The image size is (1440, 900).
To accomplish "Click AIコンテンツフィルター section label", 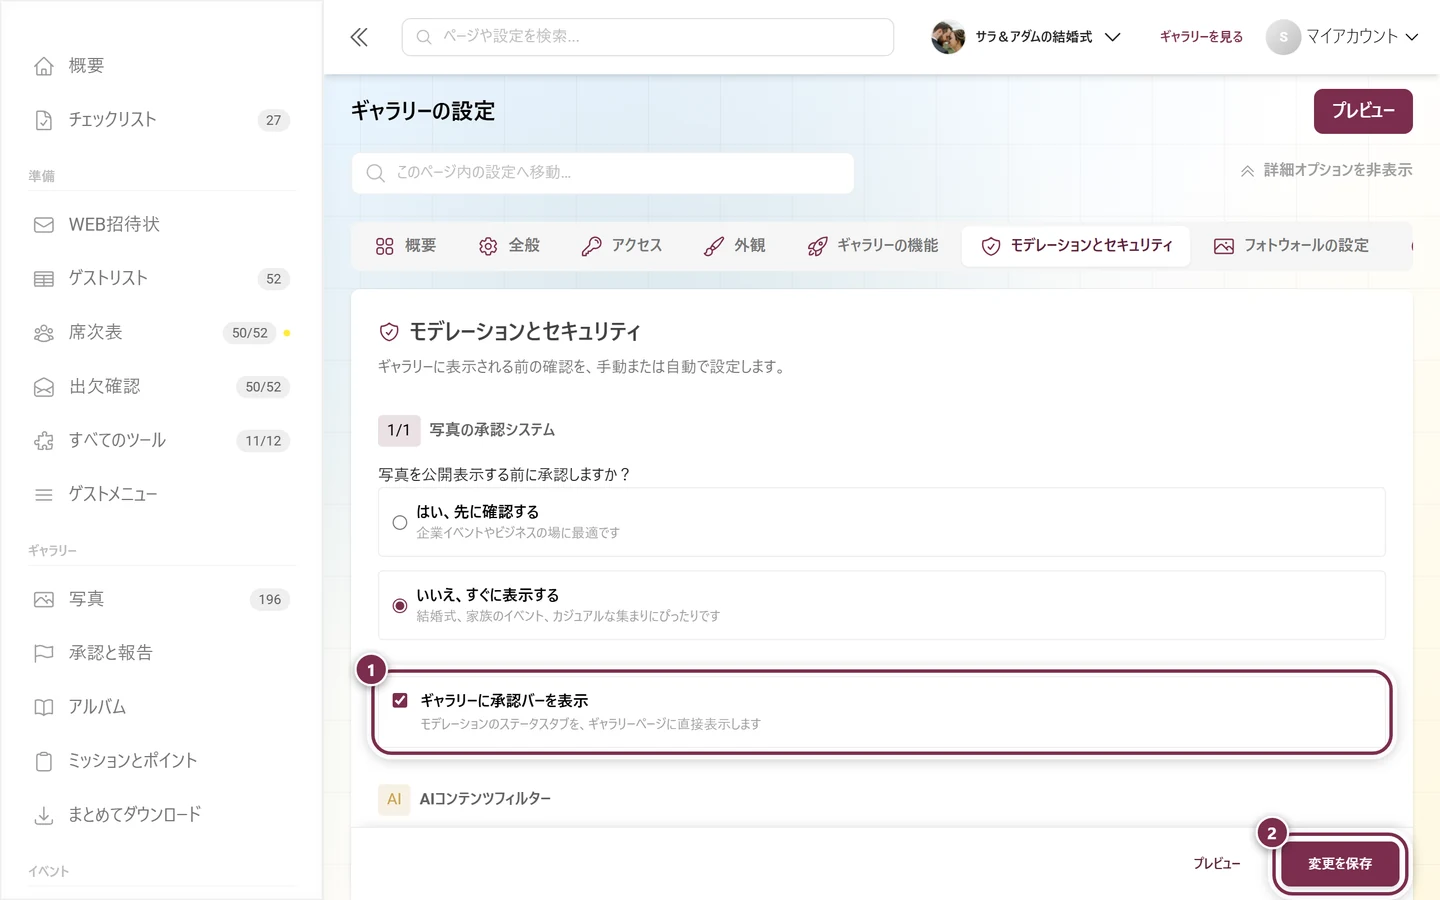I will [485, 799].
